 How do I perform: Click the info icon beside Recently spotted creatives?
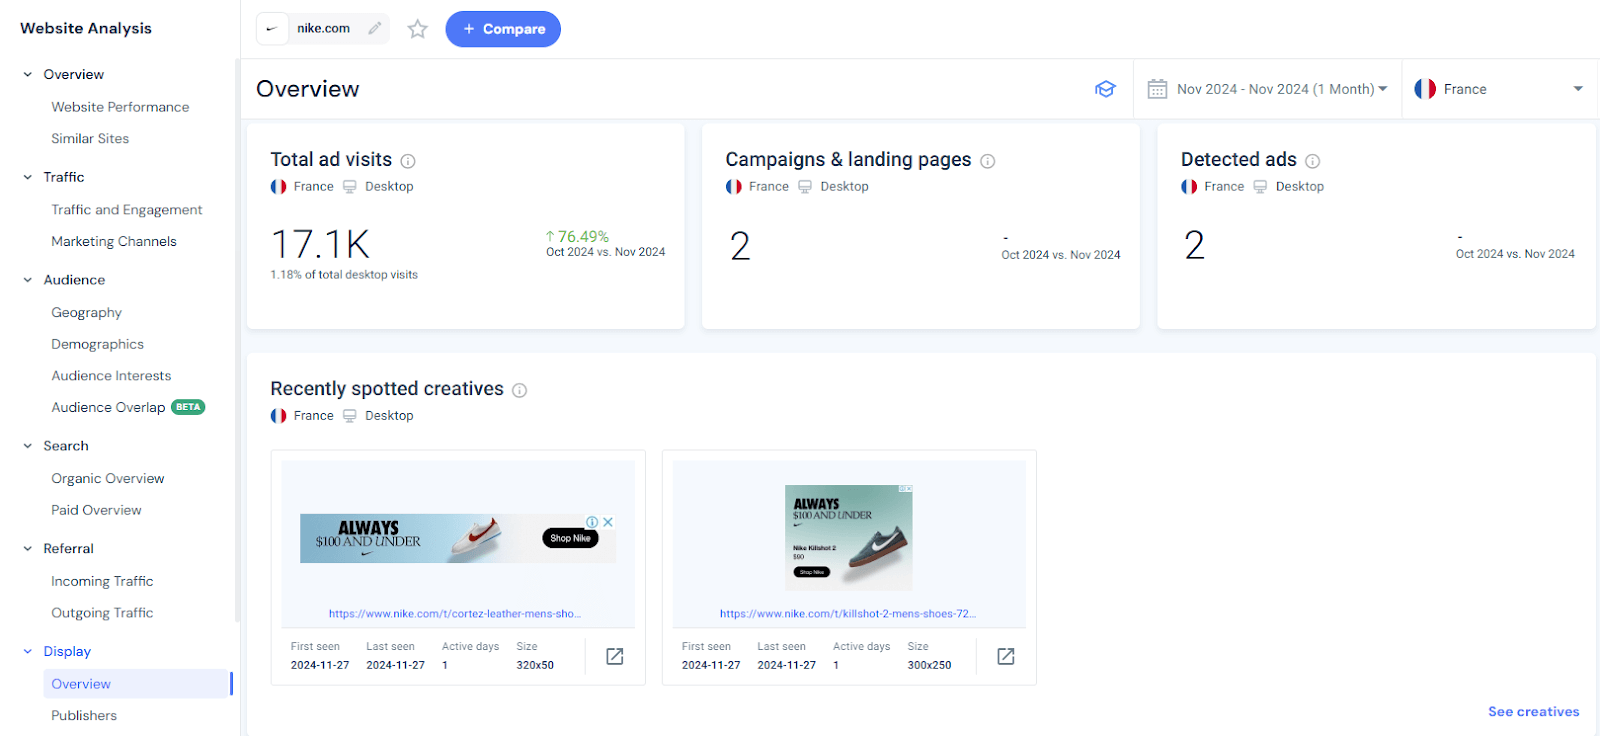coord(520,390)
